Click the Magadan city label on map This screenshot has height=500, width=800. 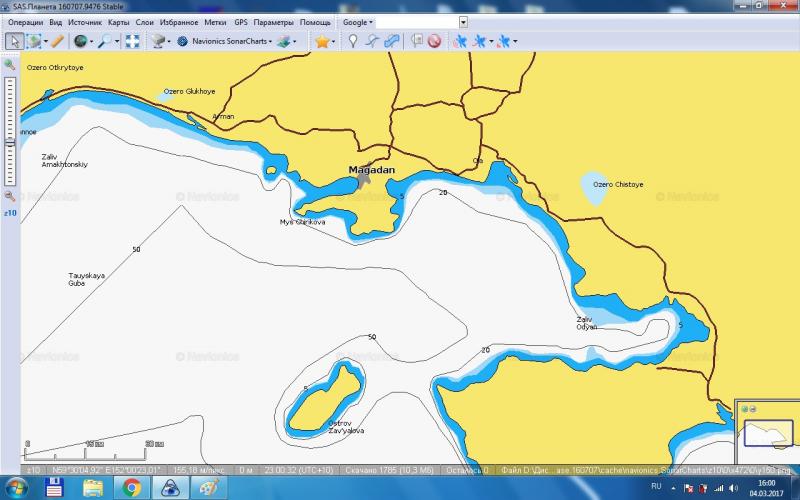[x=372, y=170]
